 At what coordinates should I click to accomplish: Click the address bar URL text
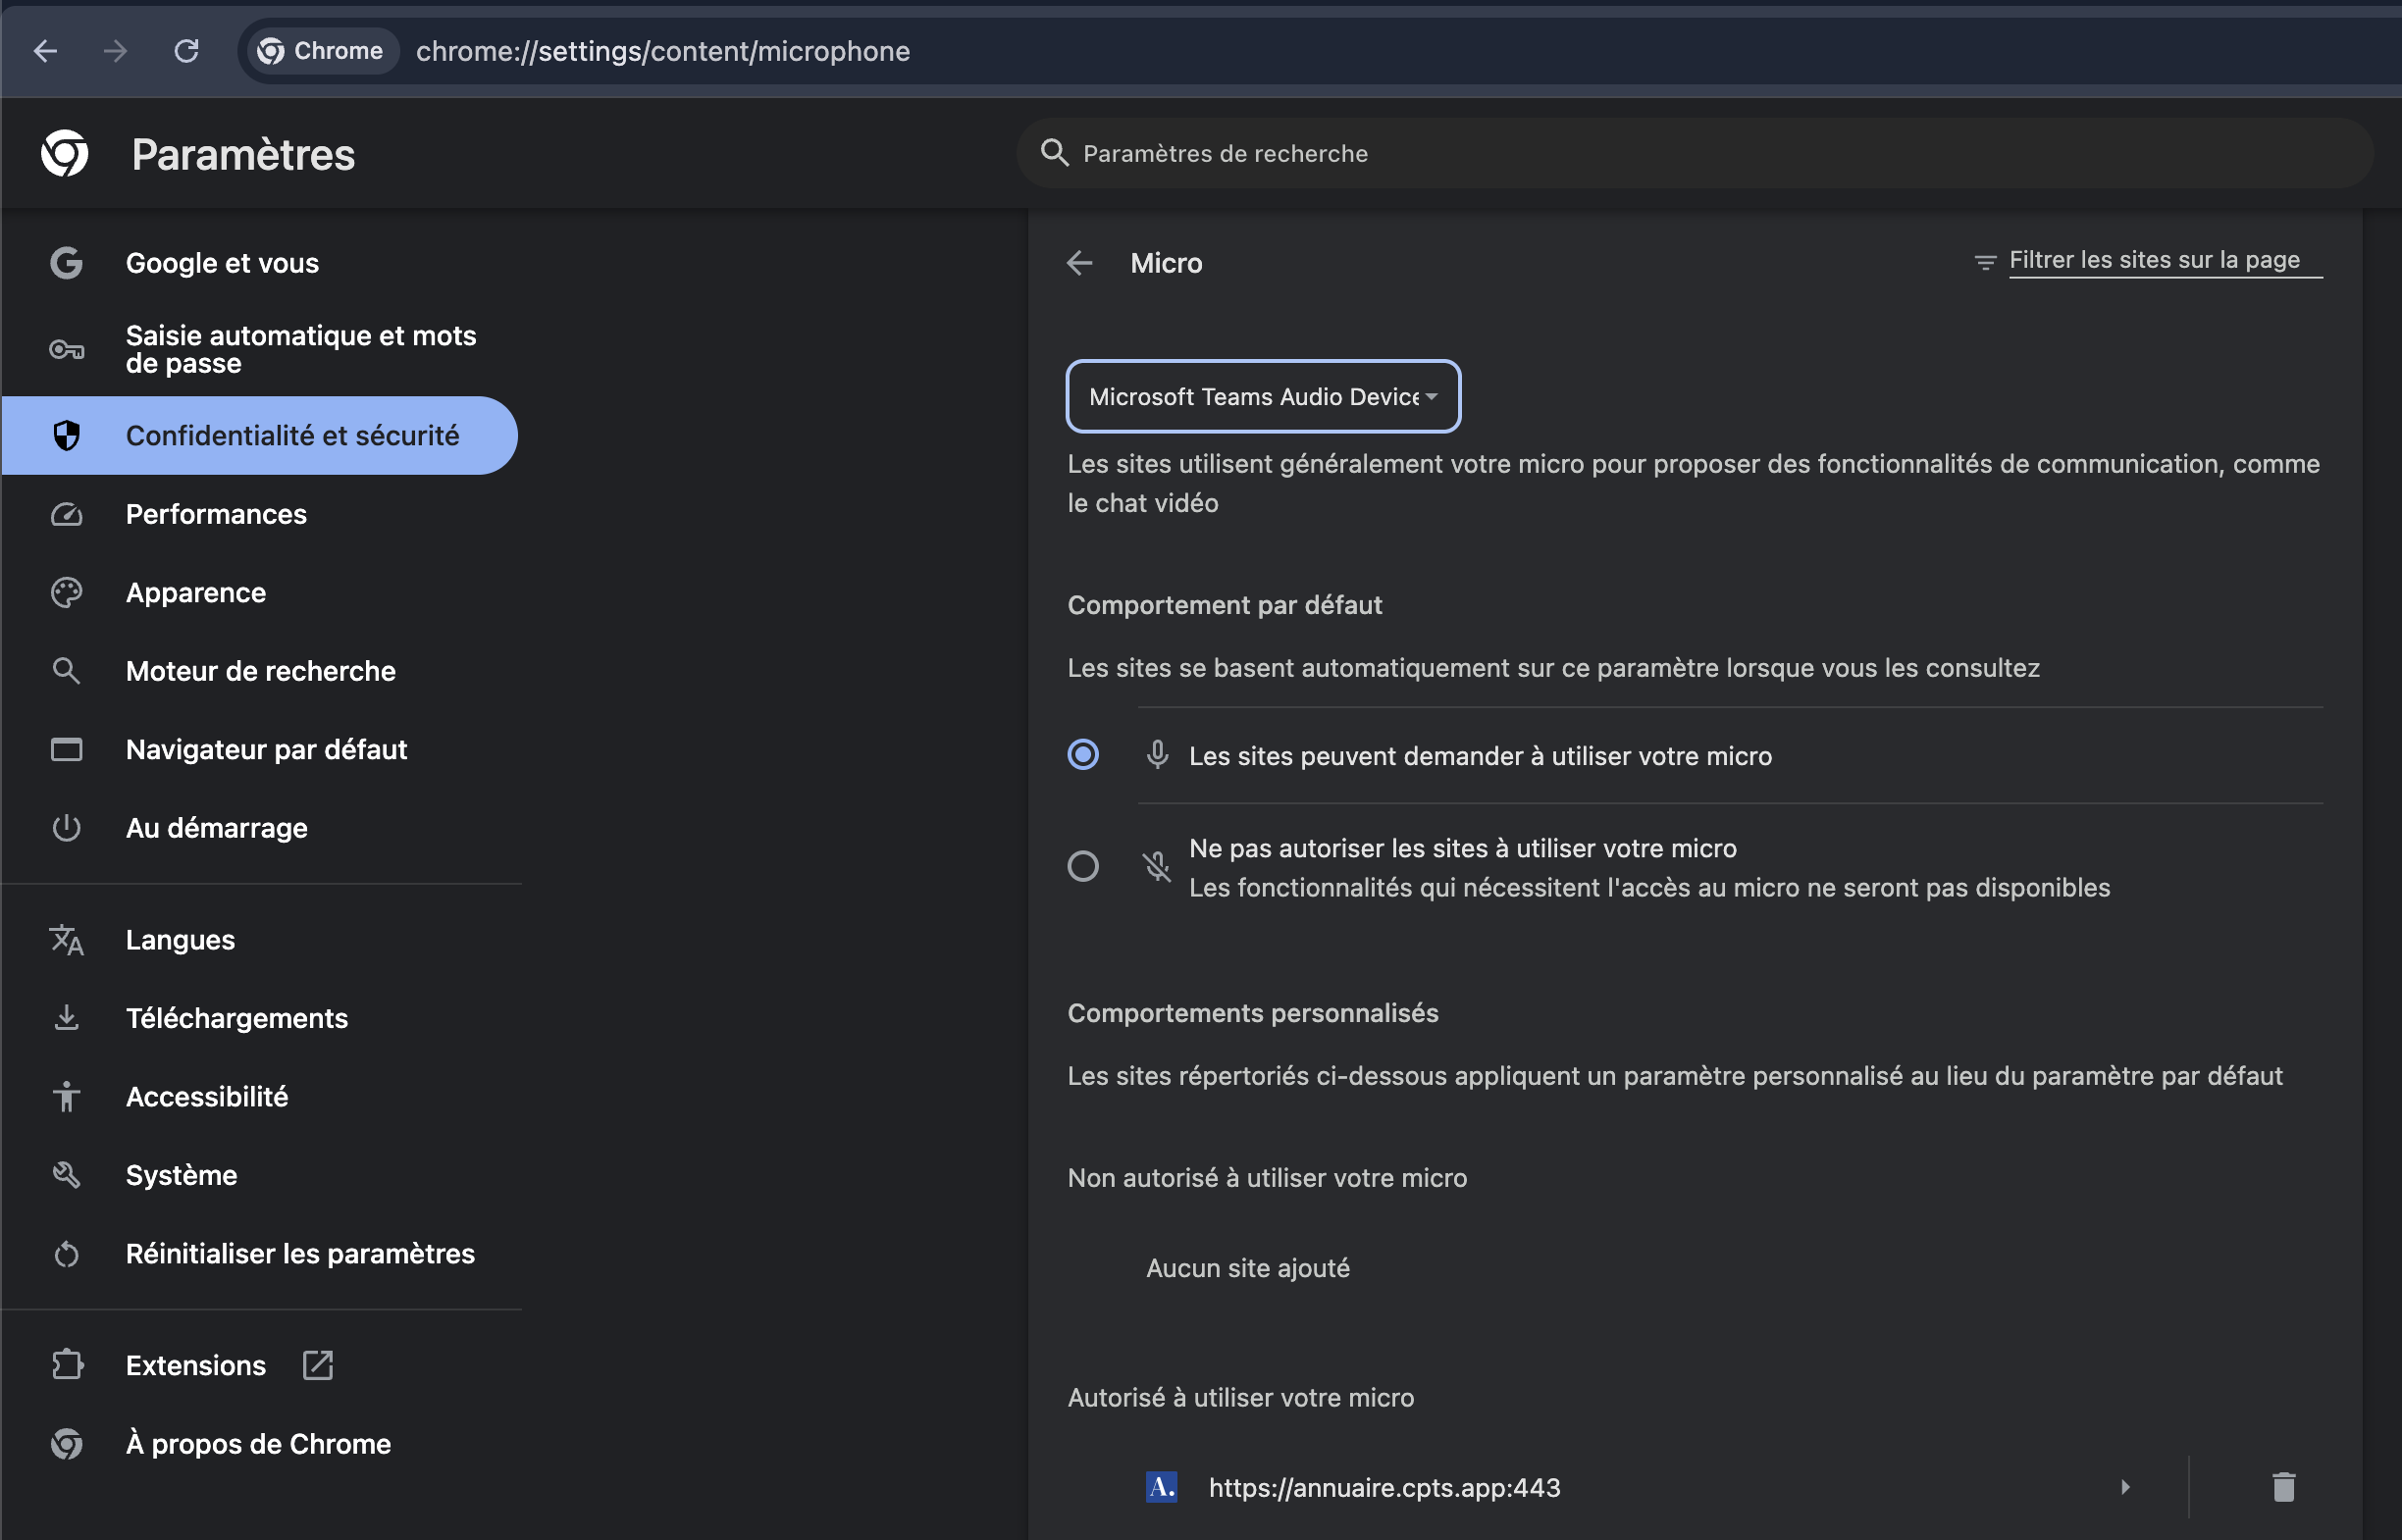point(663,51)
